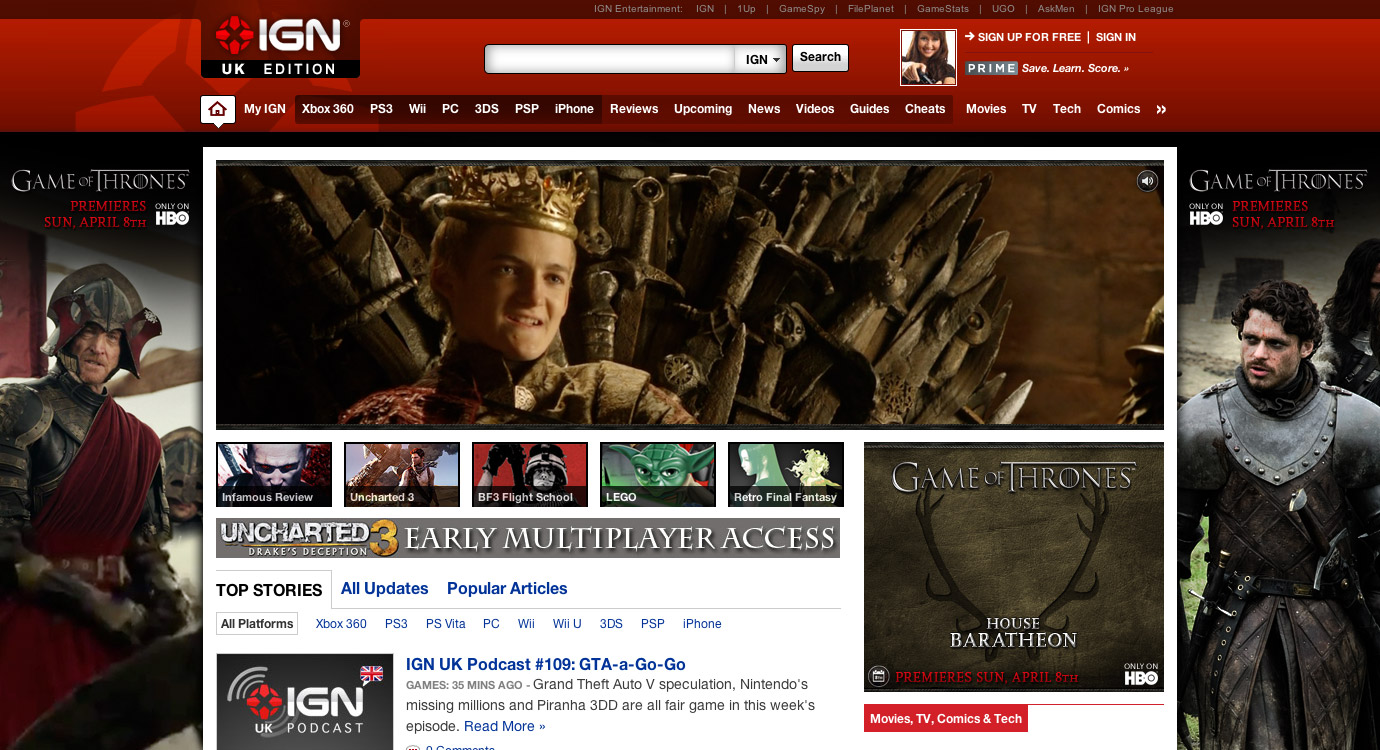The image size is (1380, 750).
Task: Open the TV nav item
Action: [x=1029, y=109]
